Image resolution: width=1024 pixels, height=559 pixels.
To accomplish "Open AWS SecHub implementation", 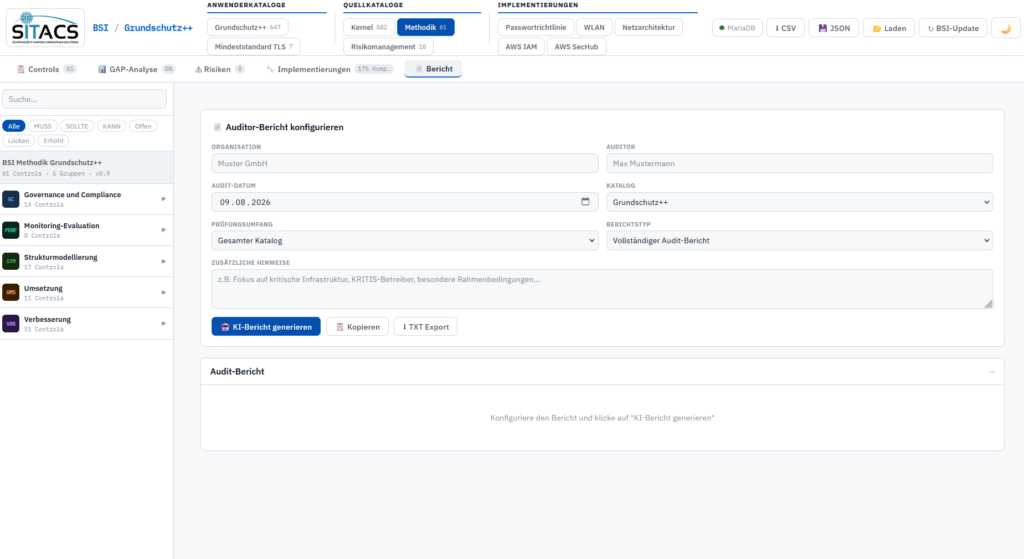I will (576, 46).
